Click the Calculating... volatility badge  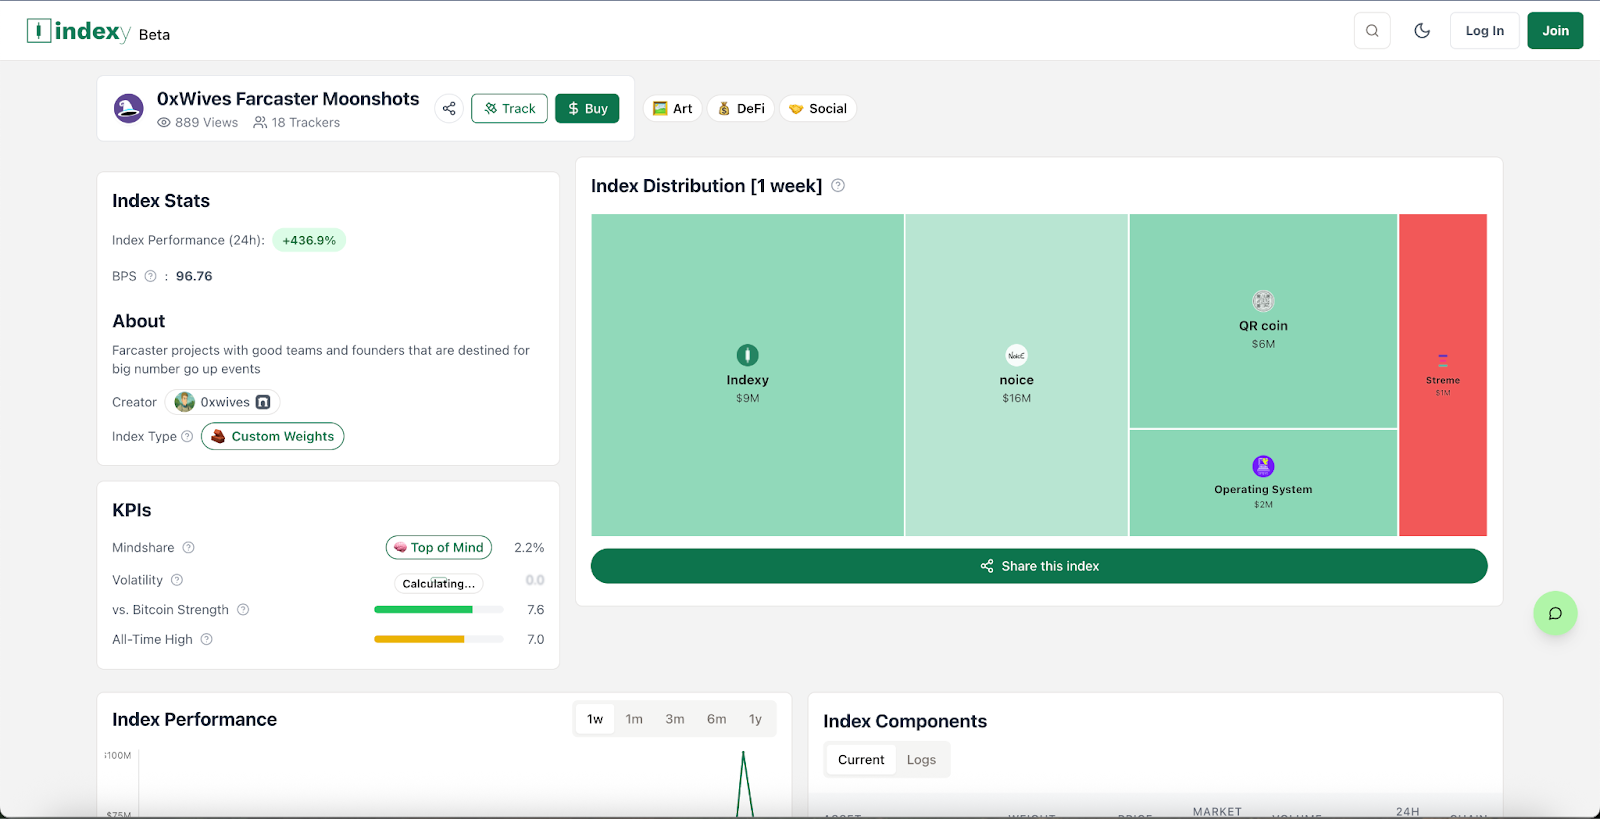point(438,584)
